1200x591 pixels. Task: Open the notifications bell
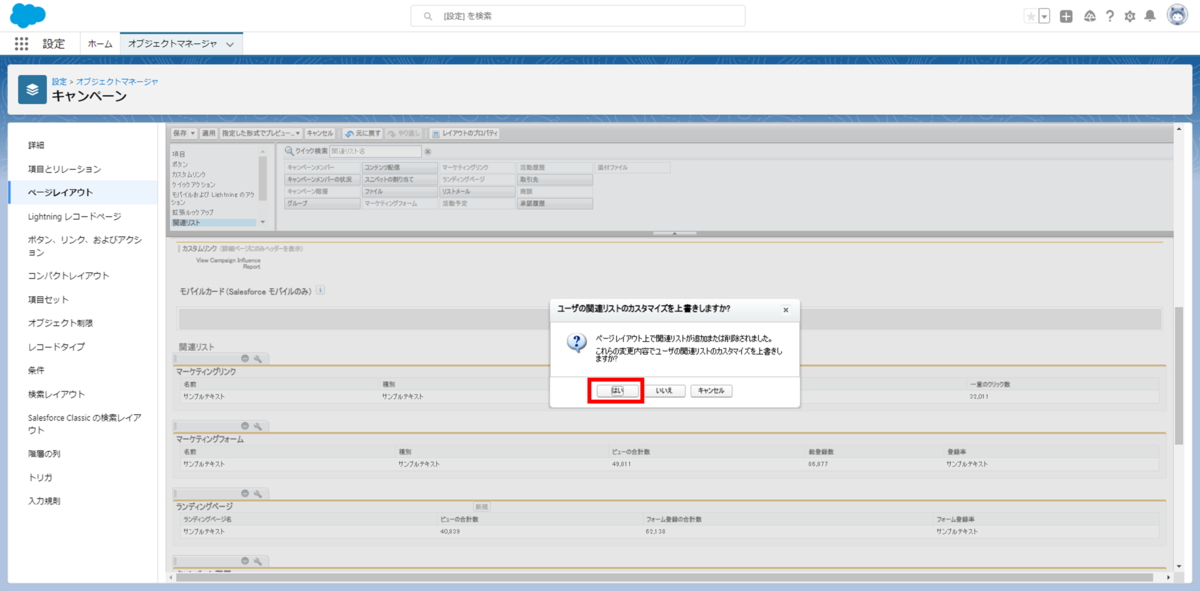pos(1150,16)
